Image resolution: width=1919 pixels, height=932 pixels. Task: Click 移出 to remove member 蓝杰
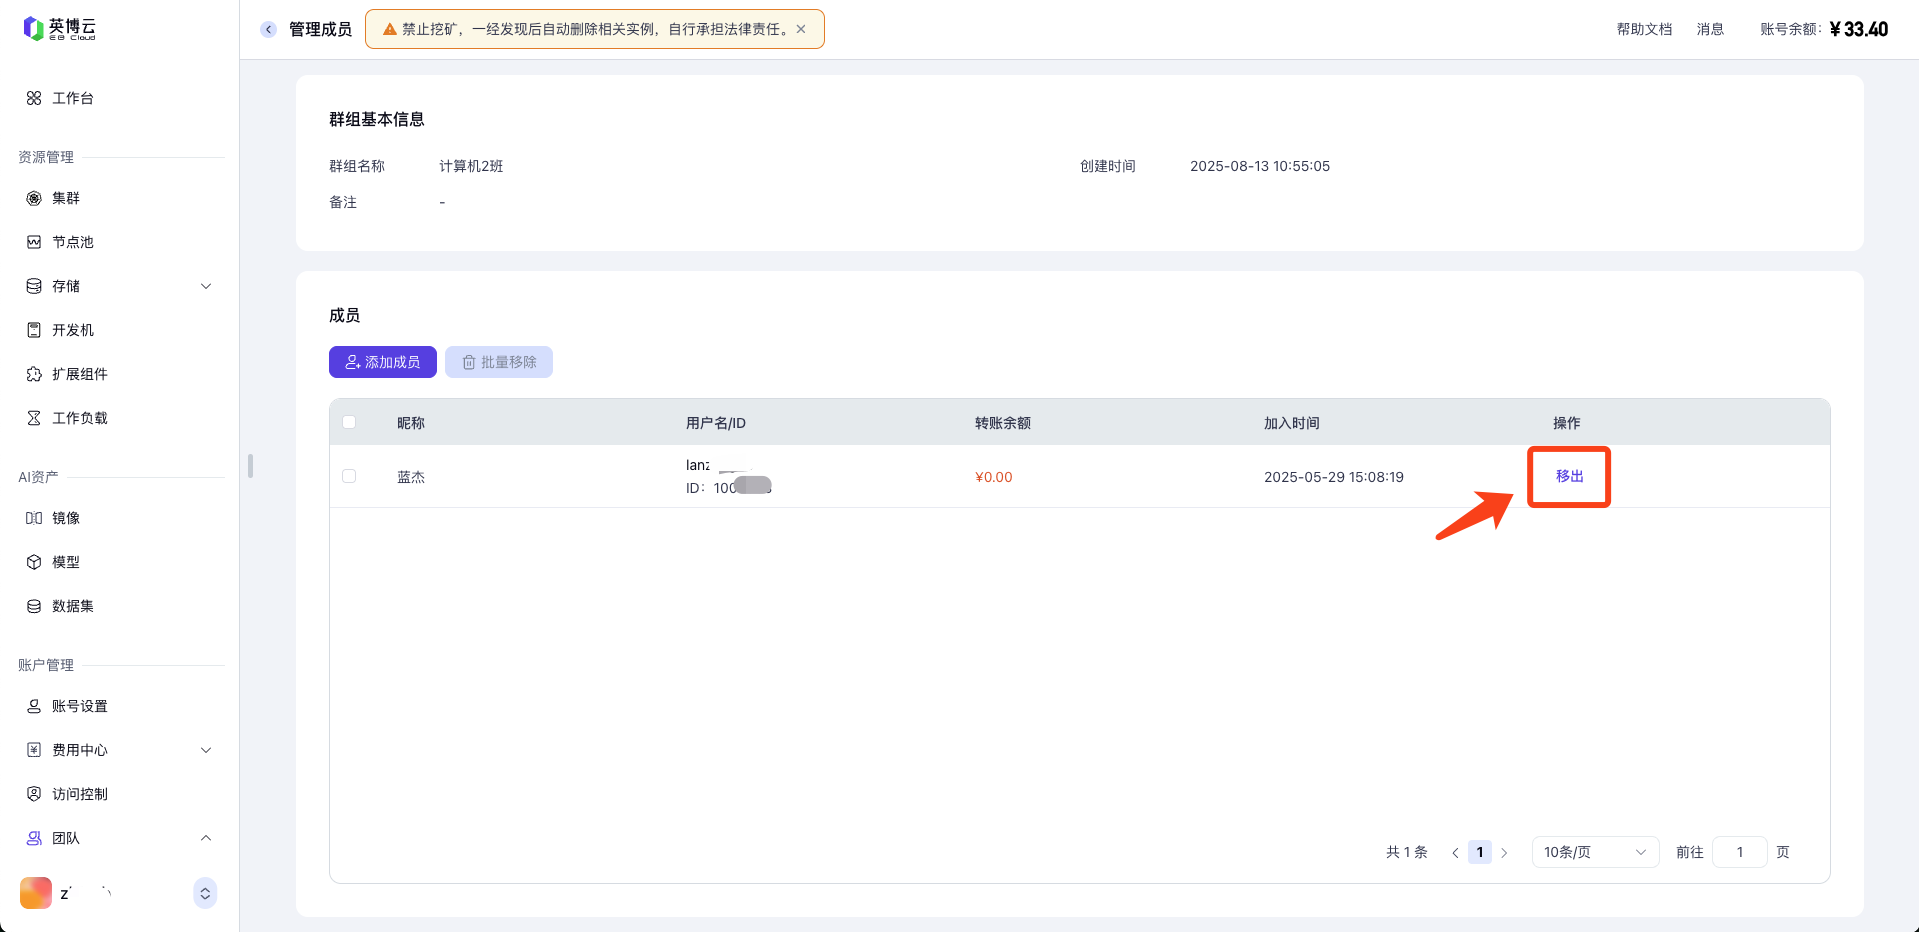pos(1569,476)
